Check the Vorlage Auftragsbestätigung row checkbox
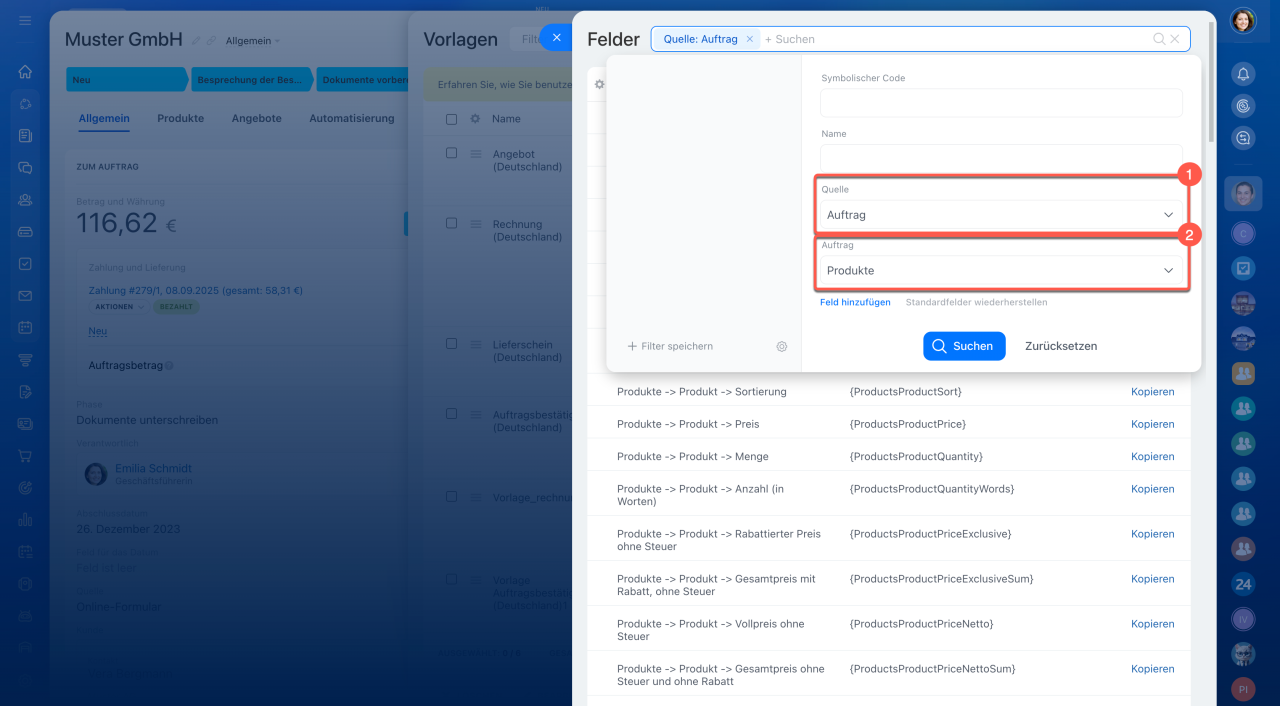This screenshot has height=706, width=1280. 451,579
